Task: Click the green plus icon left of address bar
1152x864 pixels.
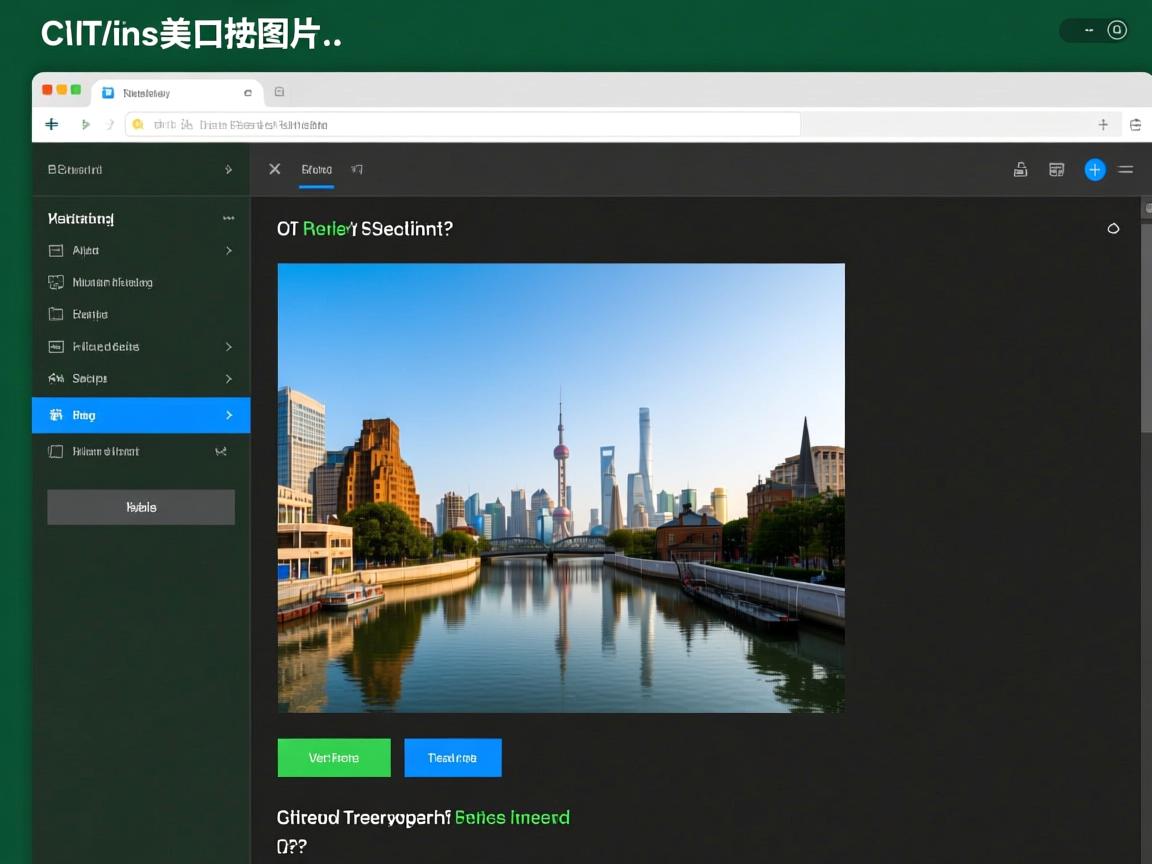Action: (52, 124)
